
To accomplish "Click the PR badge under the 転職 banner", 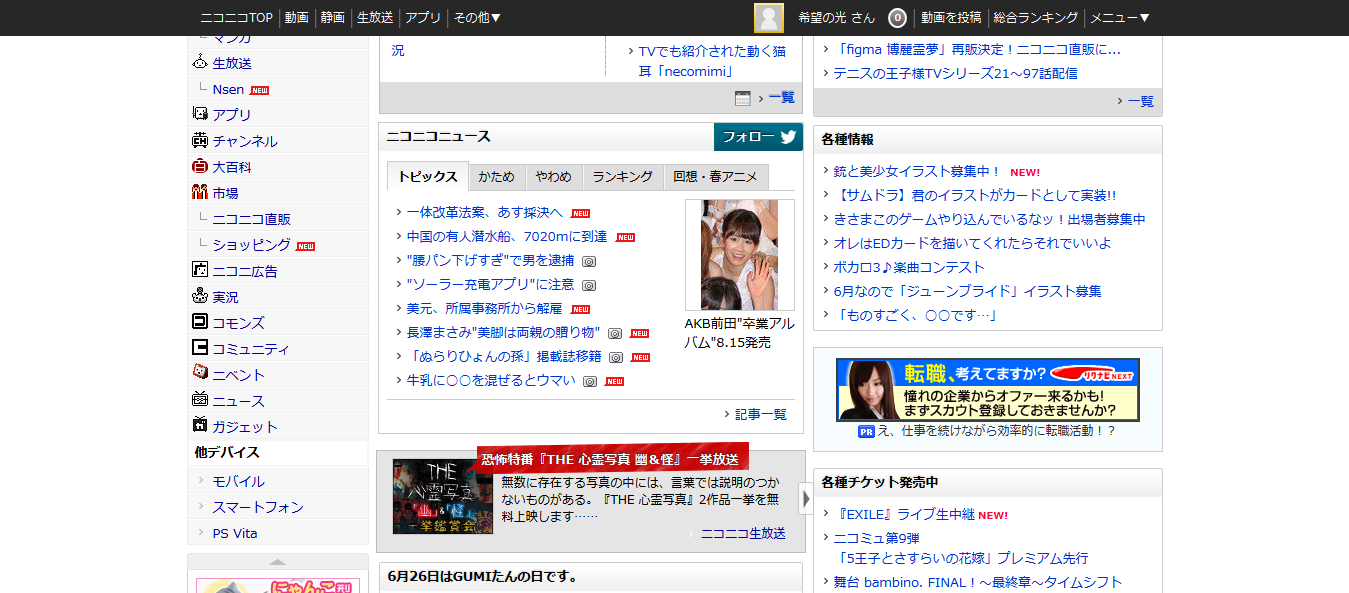I will pyautogui.click(x=867, y=431).
